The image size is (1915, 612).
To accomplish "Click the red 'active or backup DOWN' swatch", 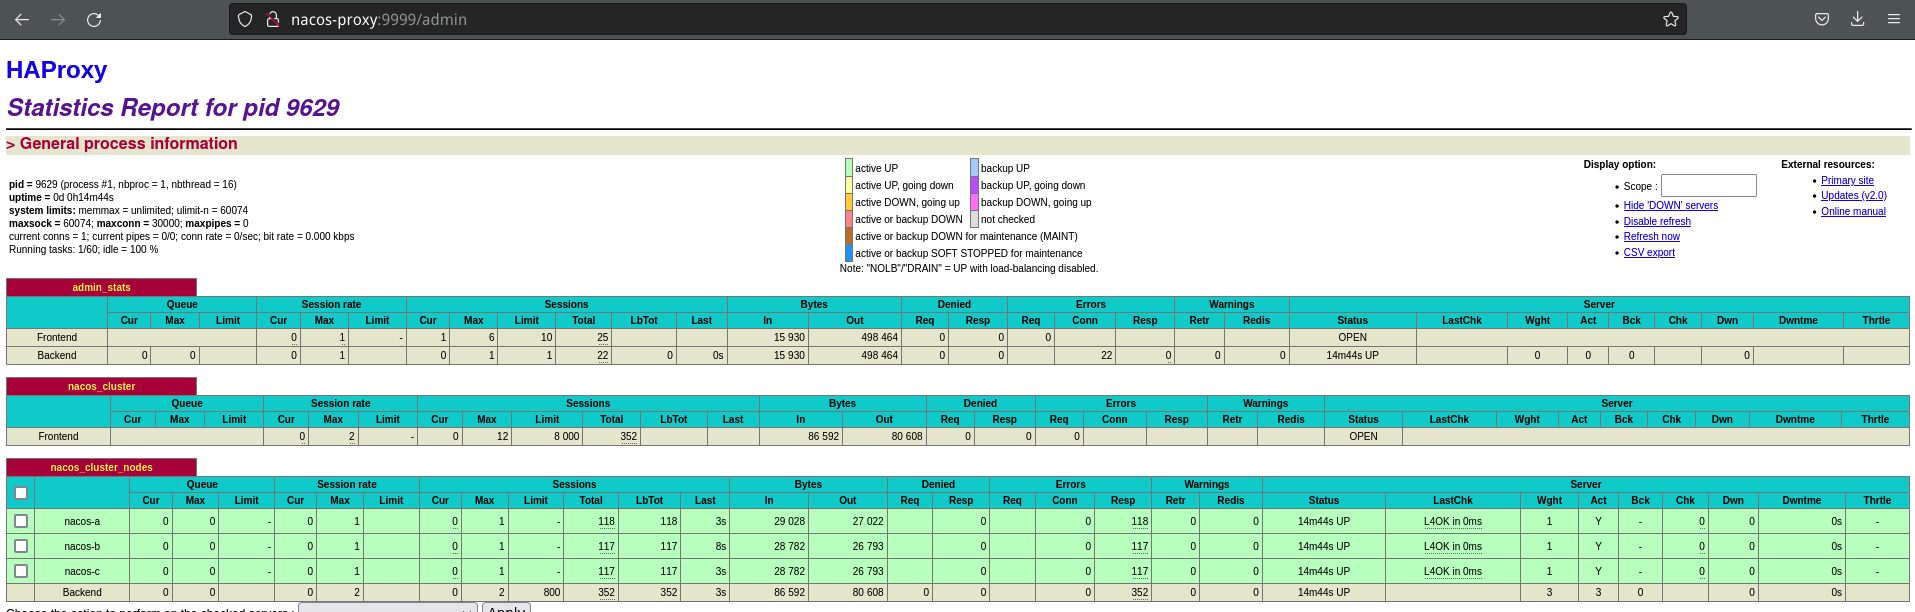I will click(849, 219).
